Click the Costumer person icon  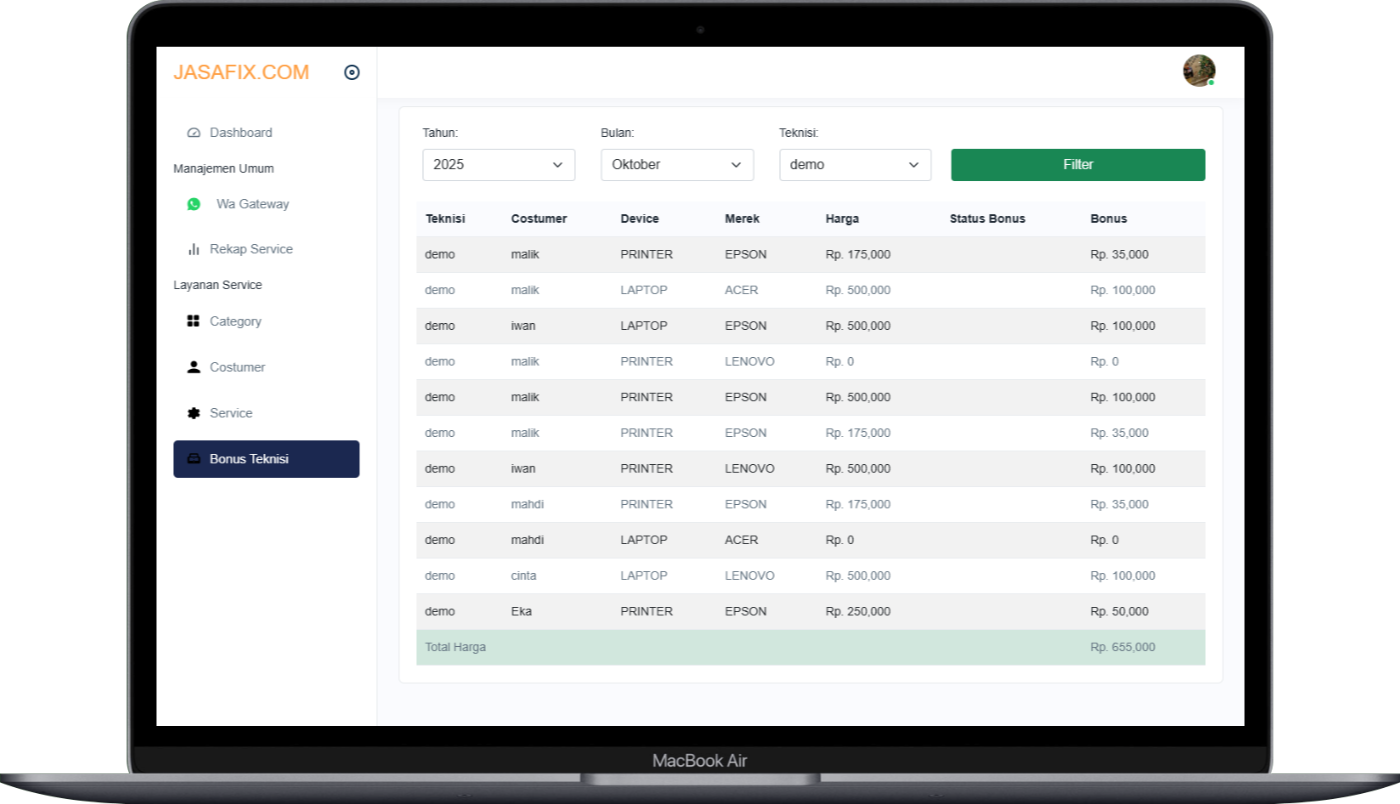click(194, 367)
